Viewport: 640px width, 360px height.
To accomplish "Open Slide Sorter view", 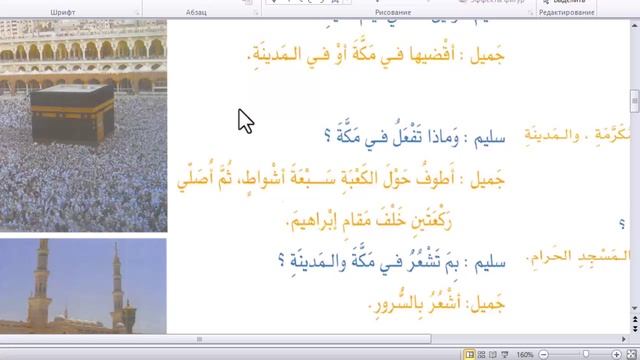I will (482, 355).
